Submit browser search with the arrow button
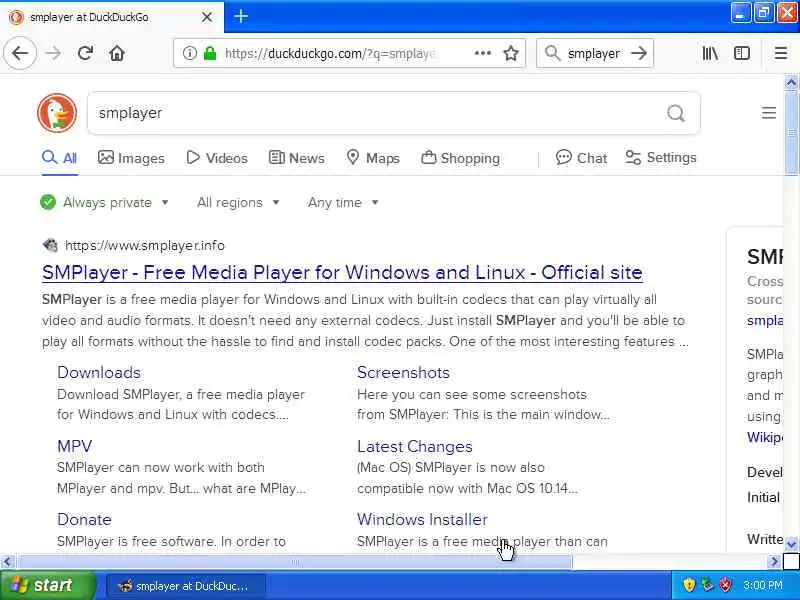The image size is (800, 600). 639,53
